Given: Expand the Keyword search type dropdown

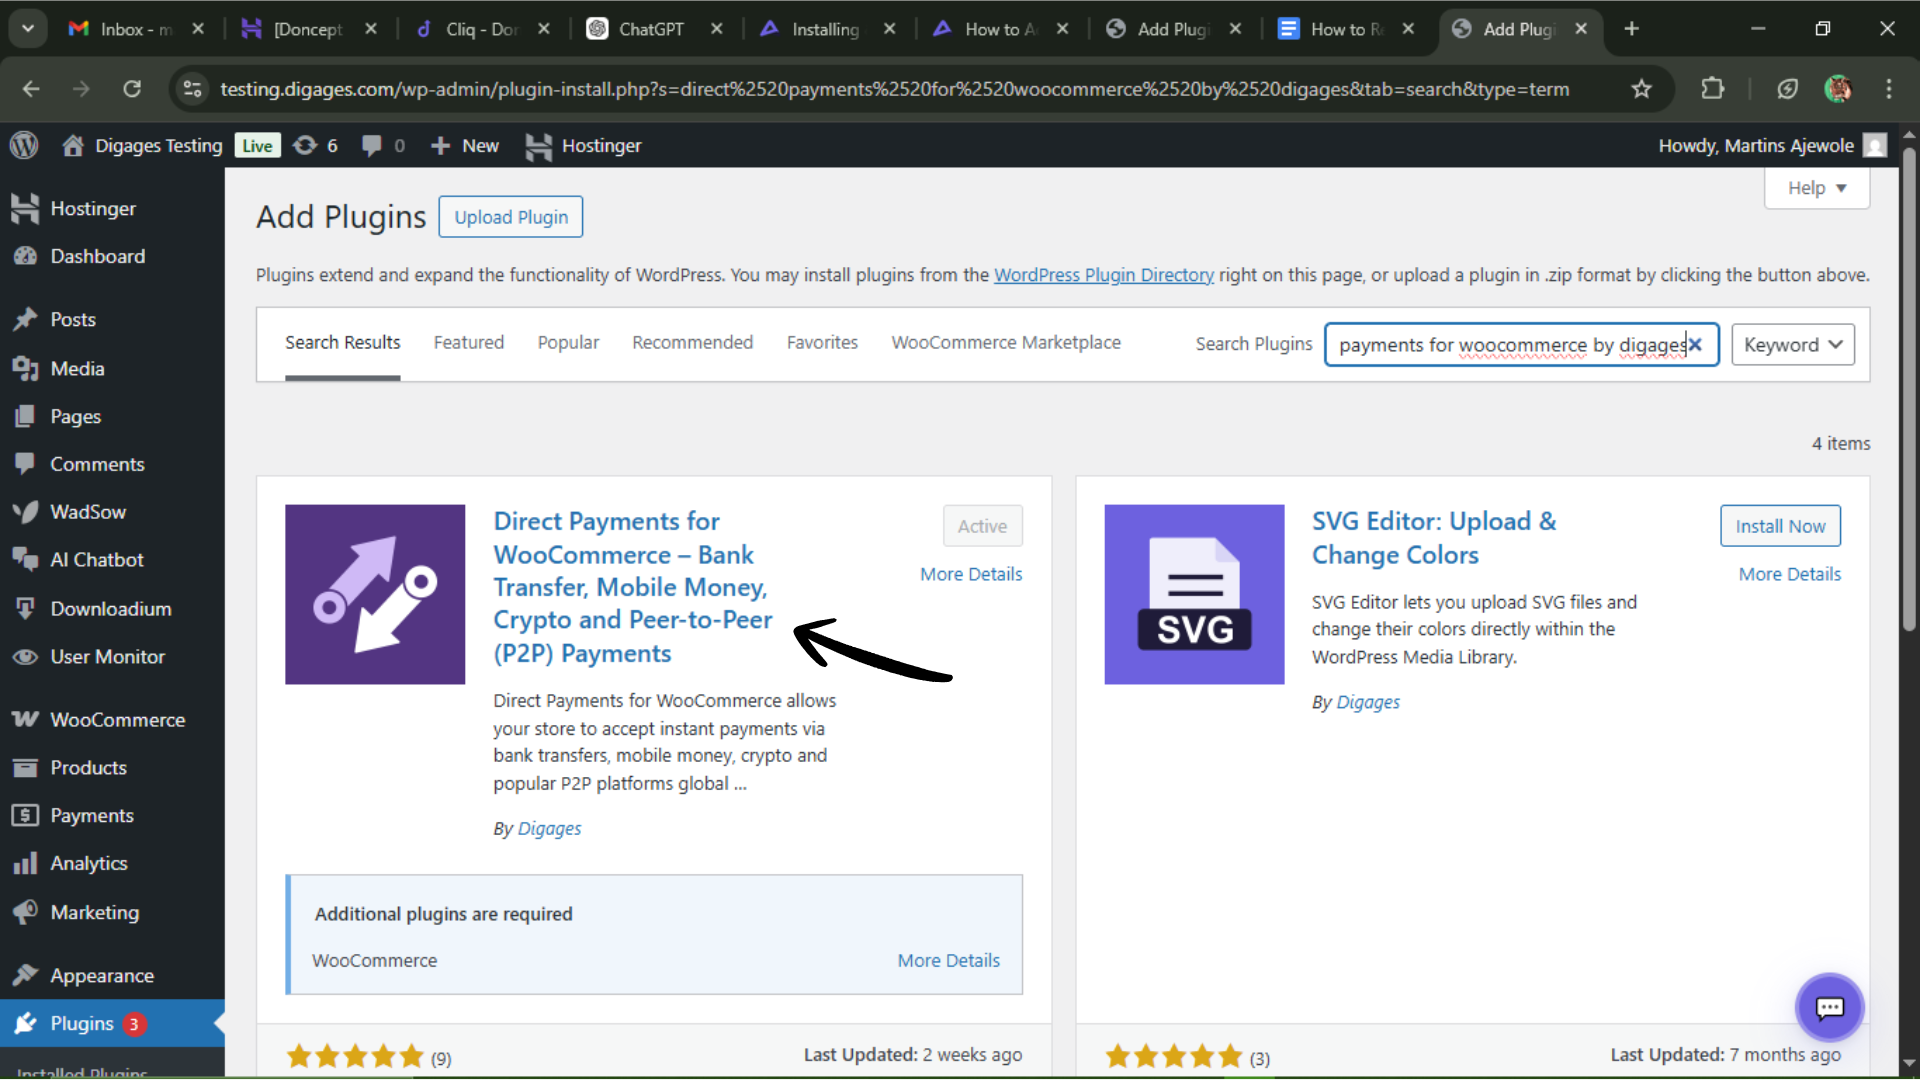Looking at the screenshot, I should pyautogui.click(x=1792, y=345).
